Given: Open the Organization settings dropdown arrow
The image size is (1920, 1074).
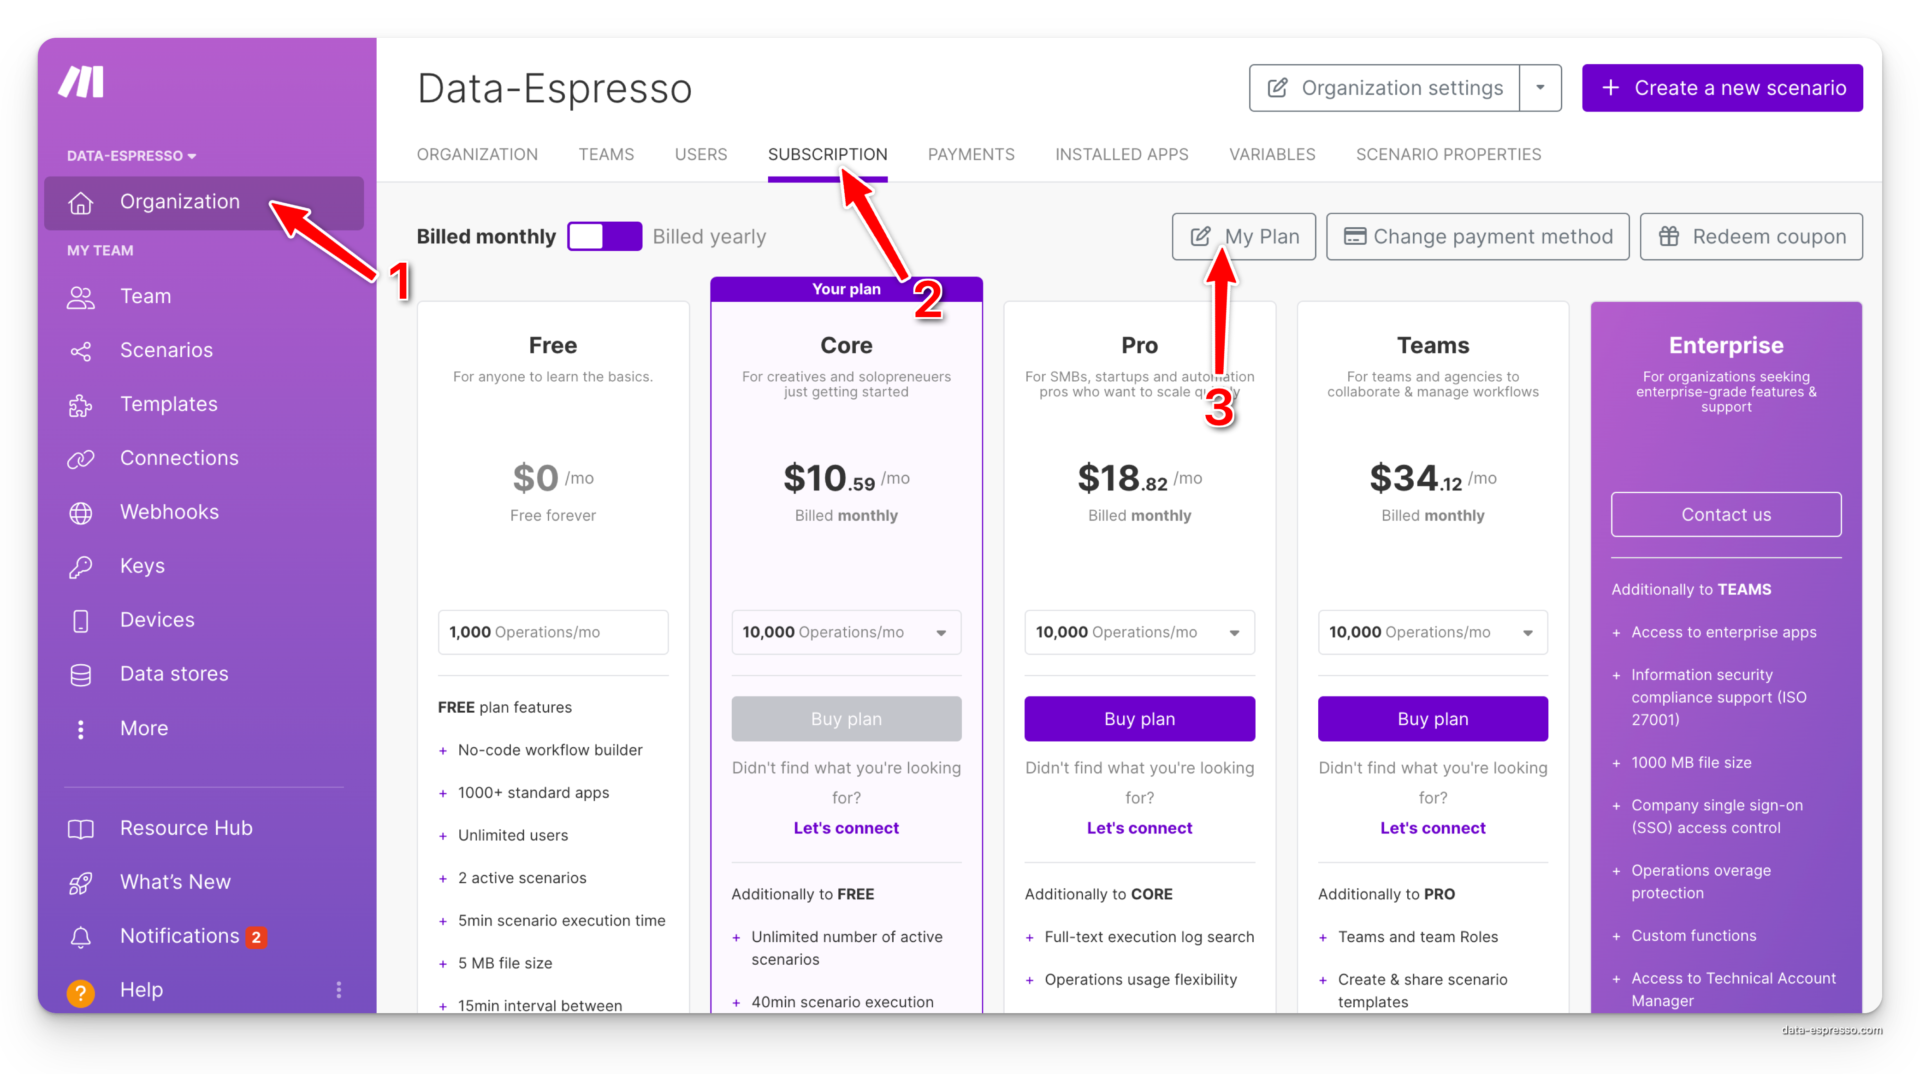Looking at the screenshot, I should click(1540, 88).
